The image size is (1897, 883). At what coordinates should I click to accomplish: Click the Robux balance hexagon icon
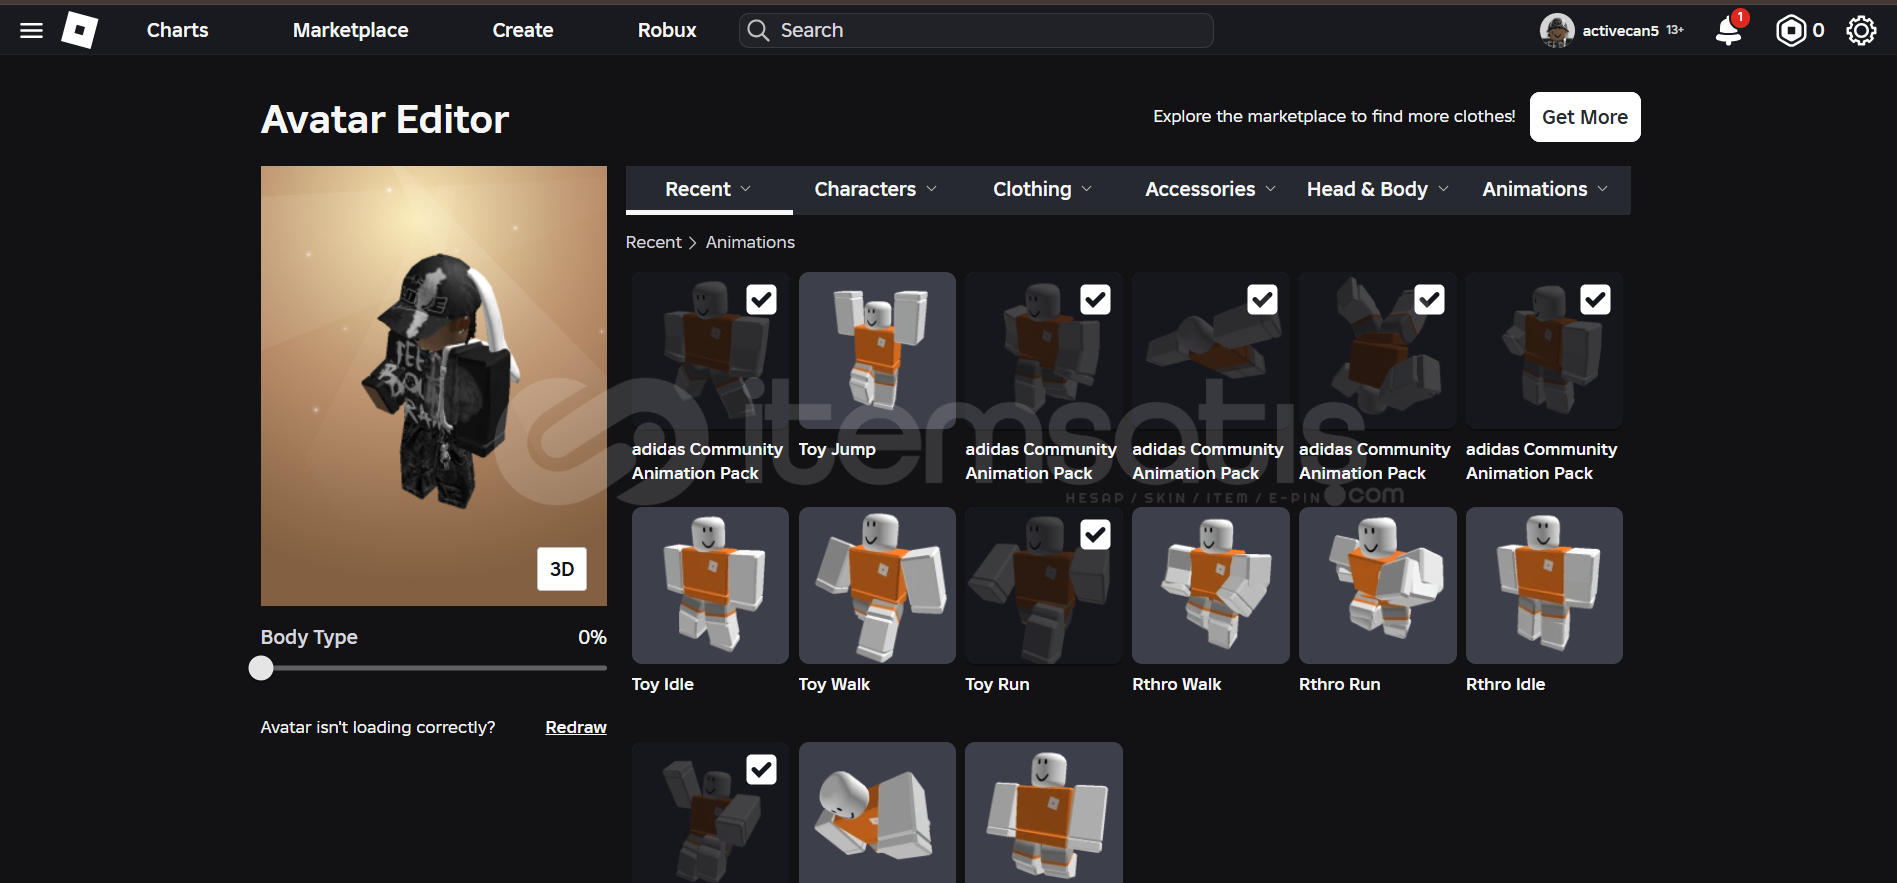point(1790,30)
